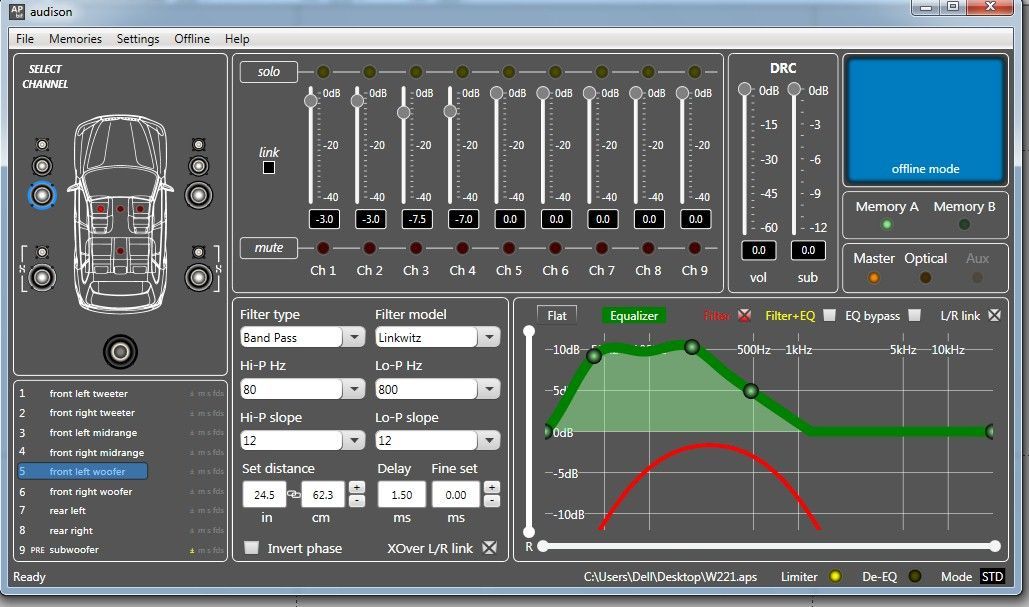Click the Equalizer button
This screenshot has width=1029, height=607.
click(x=634, y=316)
